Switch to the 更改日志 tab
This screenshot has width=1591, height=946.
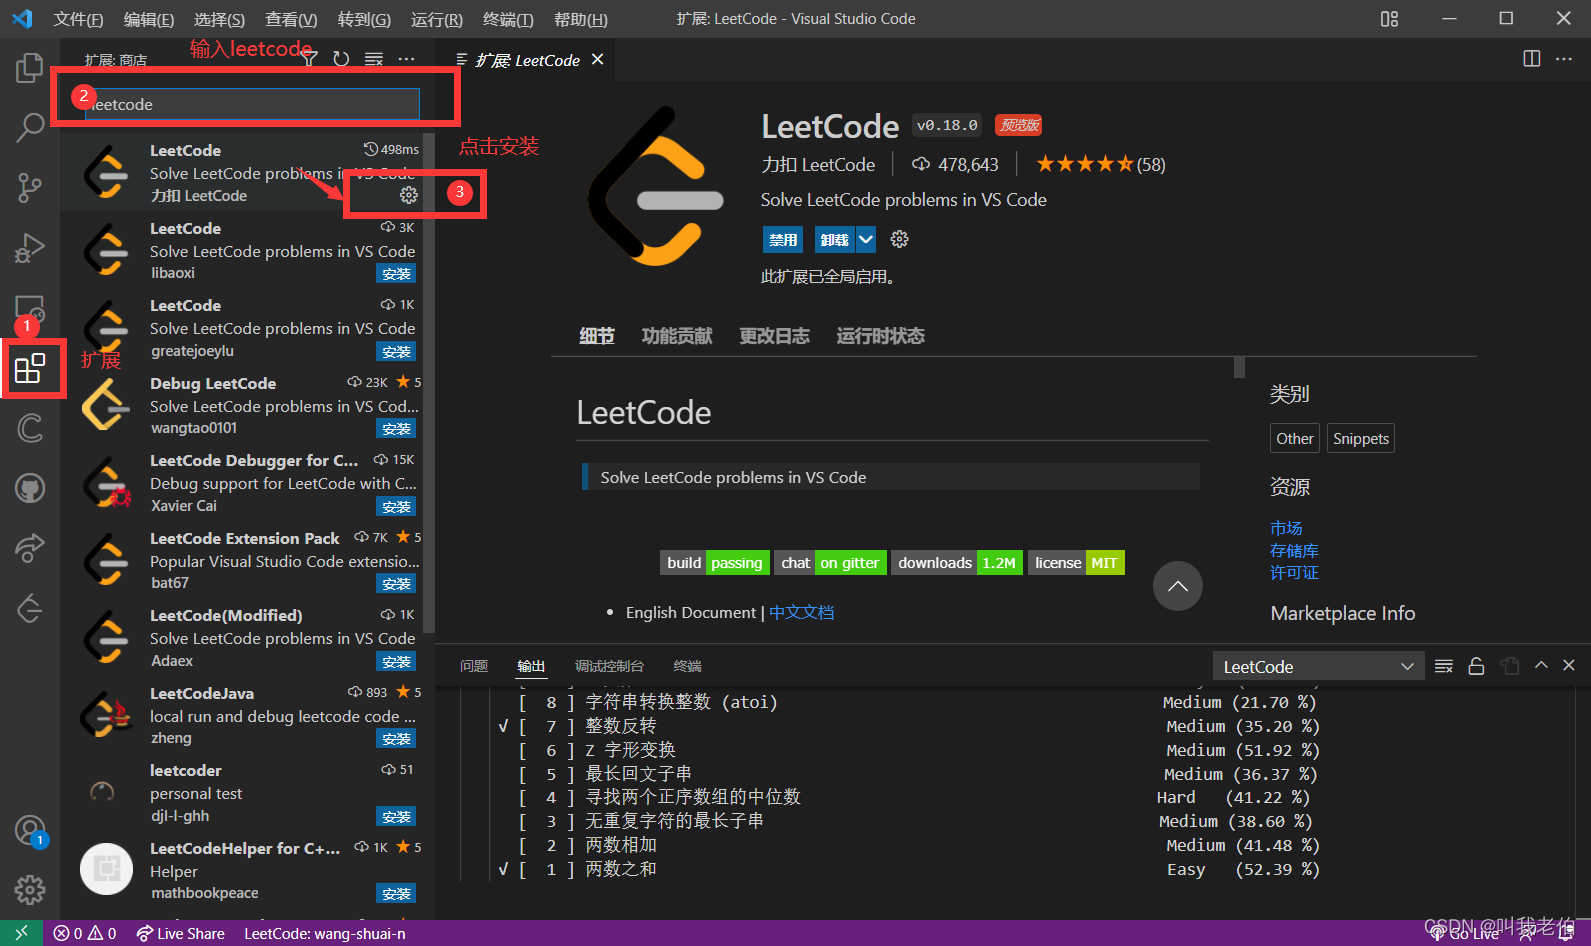point(774,336)
